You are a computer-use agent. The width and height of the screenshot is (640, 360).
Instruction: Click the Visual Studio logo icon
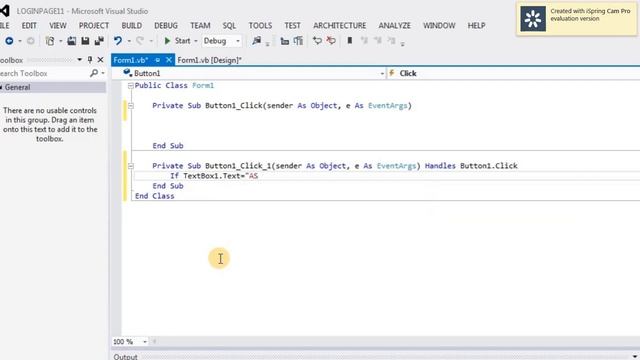(4, 11)
